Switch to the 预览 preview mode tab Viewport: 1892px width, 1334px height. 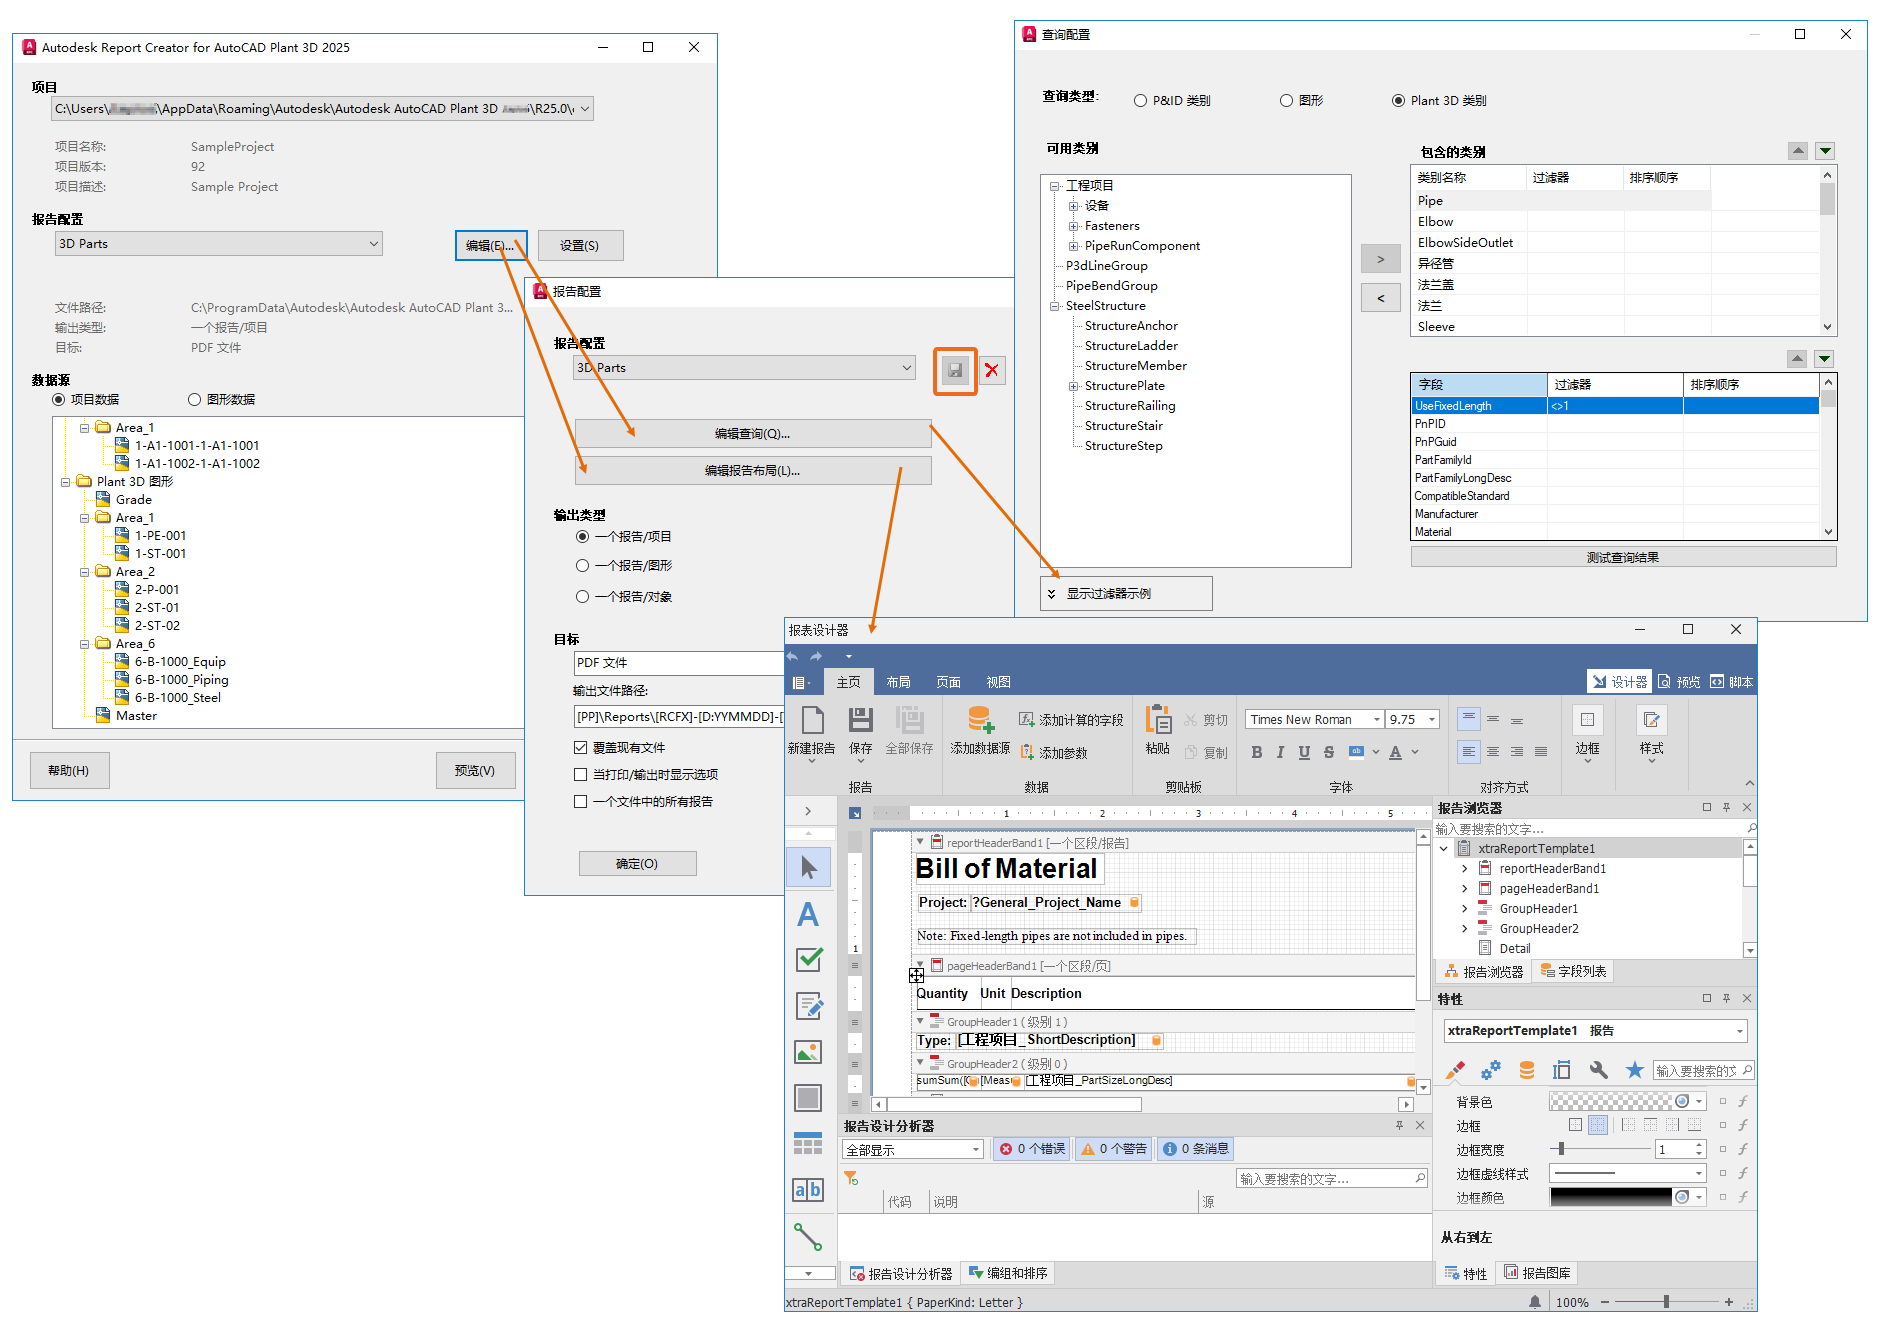[1679, 682]
